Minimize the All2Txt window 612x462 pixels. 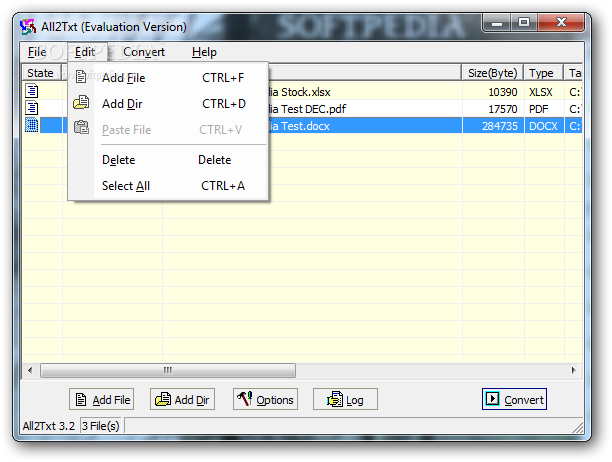tap(496, 23)
